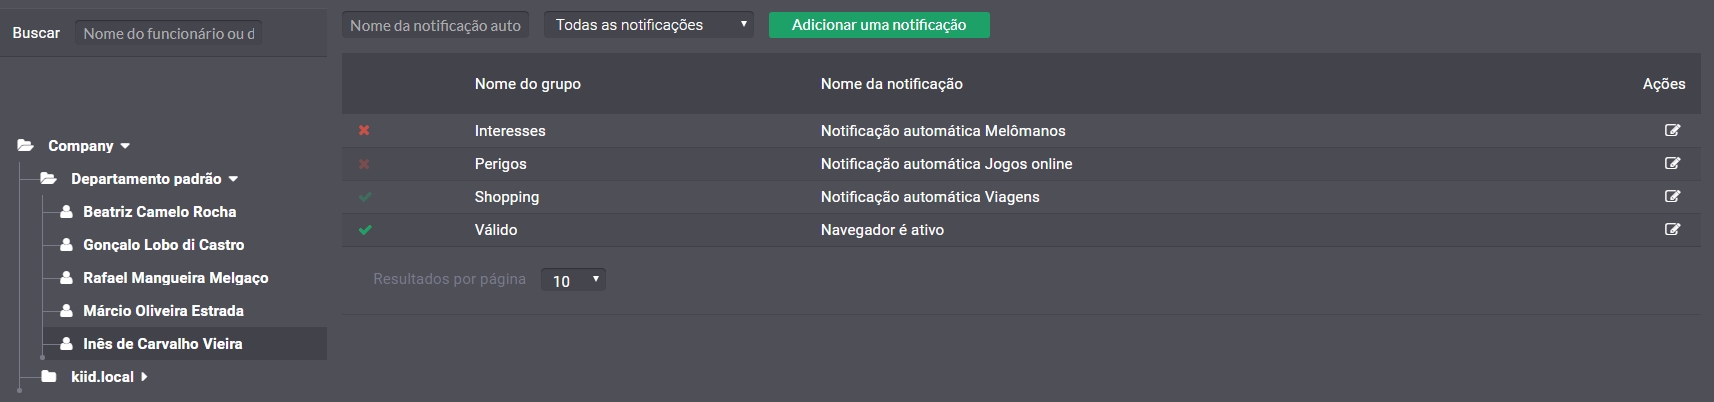Click the Departamento padrão folder icon

click(48, 178)
